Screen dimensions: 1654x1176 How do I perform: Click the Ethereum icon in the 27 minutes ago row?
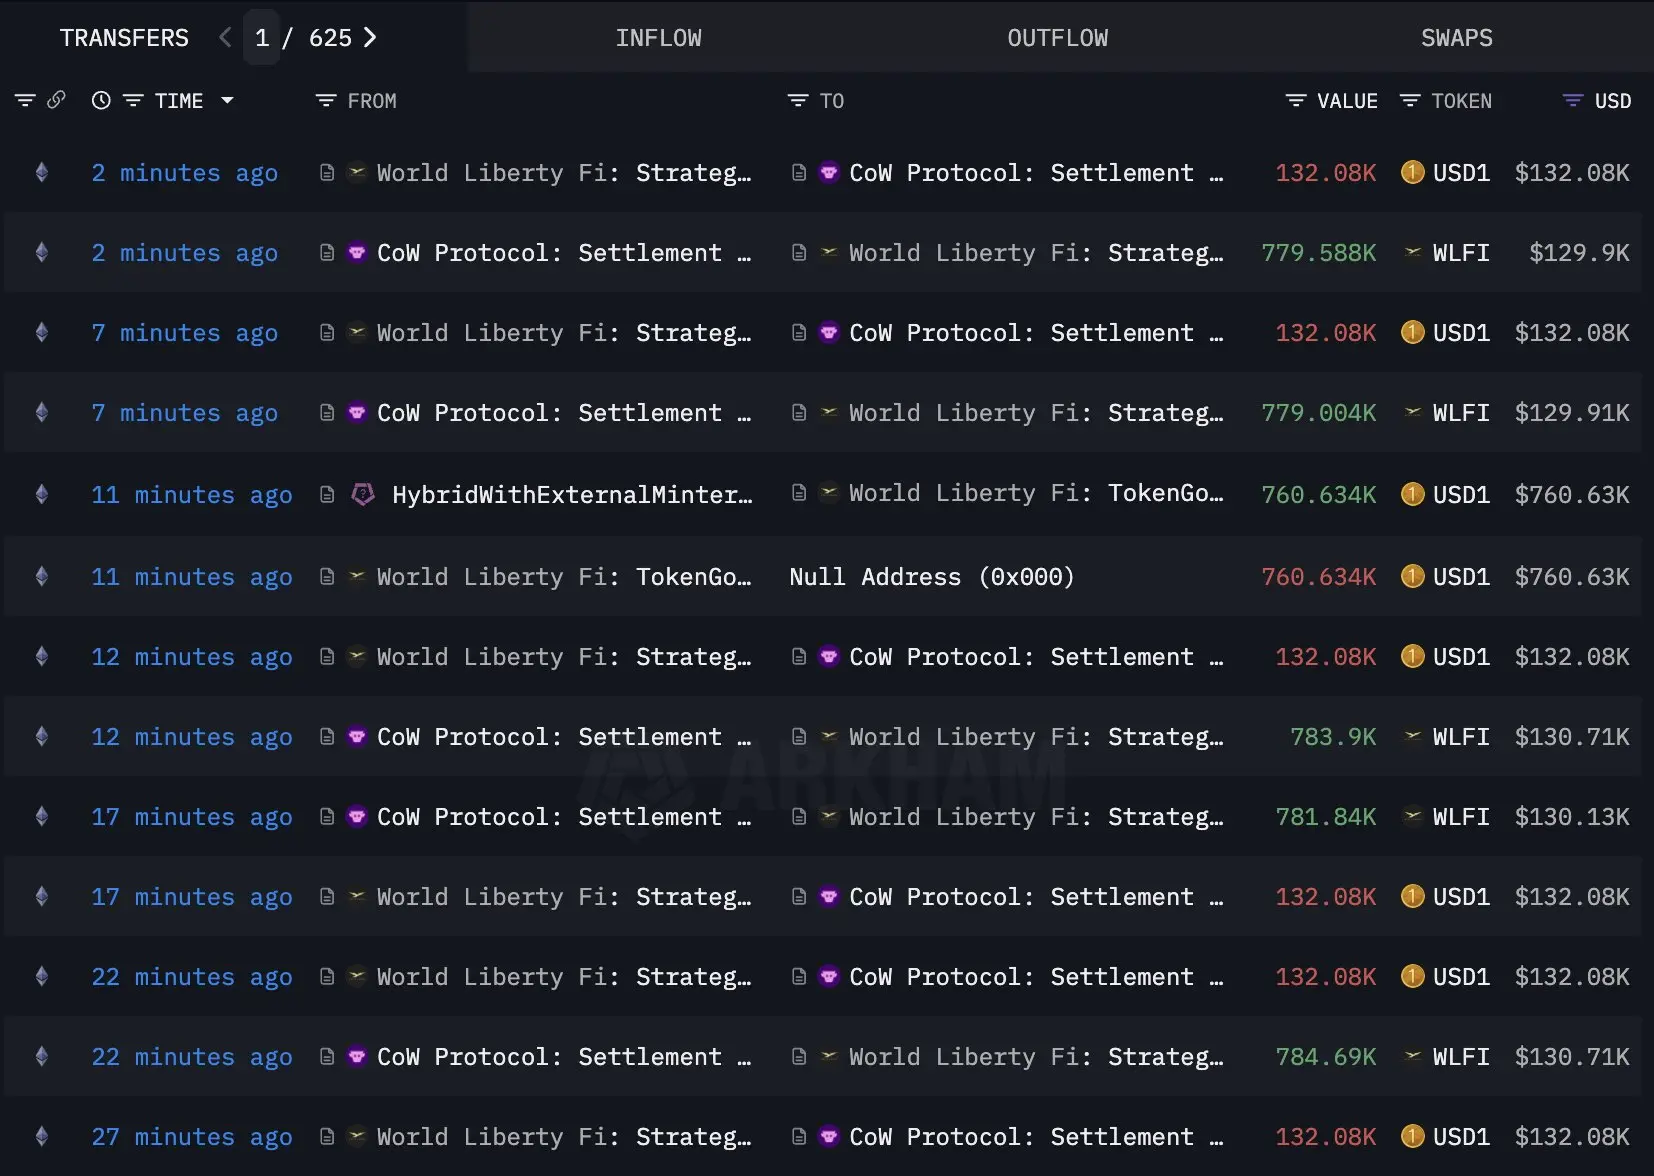(42, 1136)
